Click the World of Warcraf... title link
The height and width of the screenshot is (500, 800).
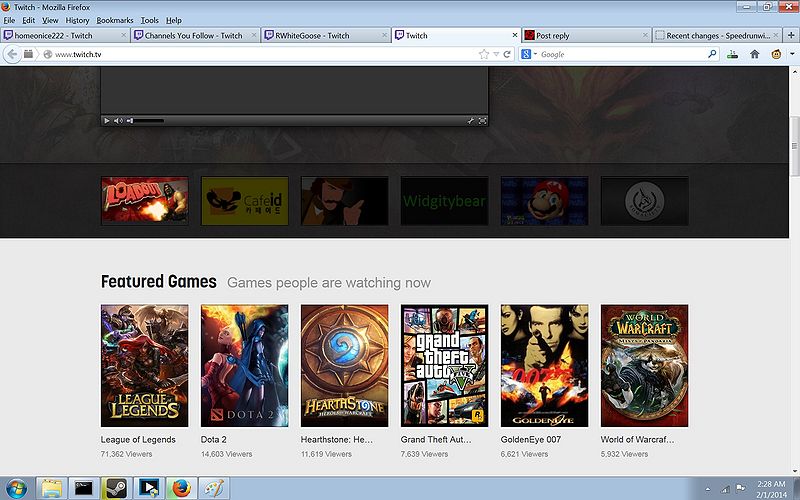[637, 439]
